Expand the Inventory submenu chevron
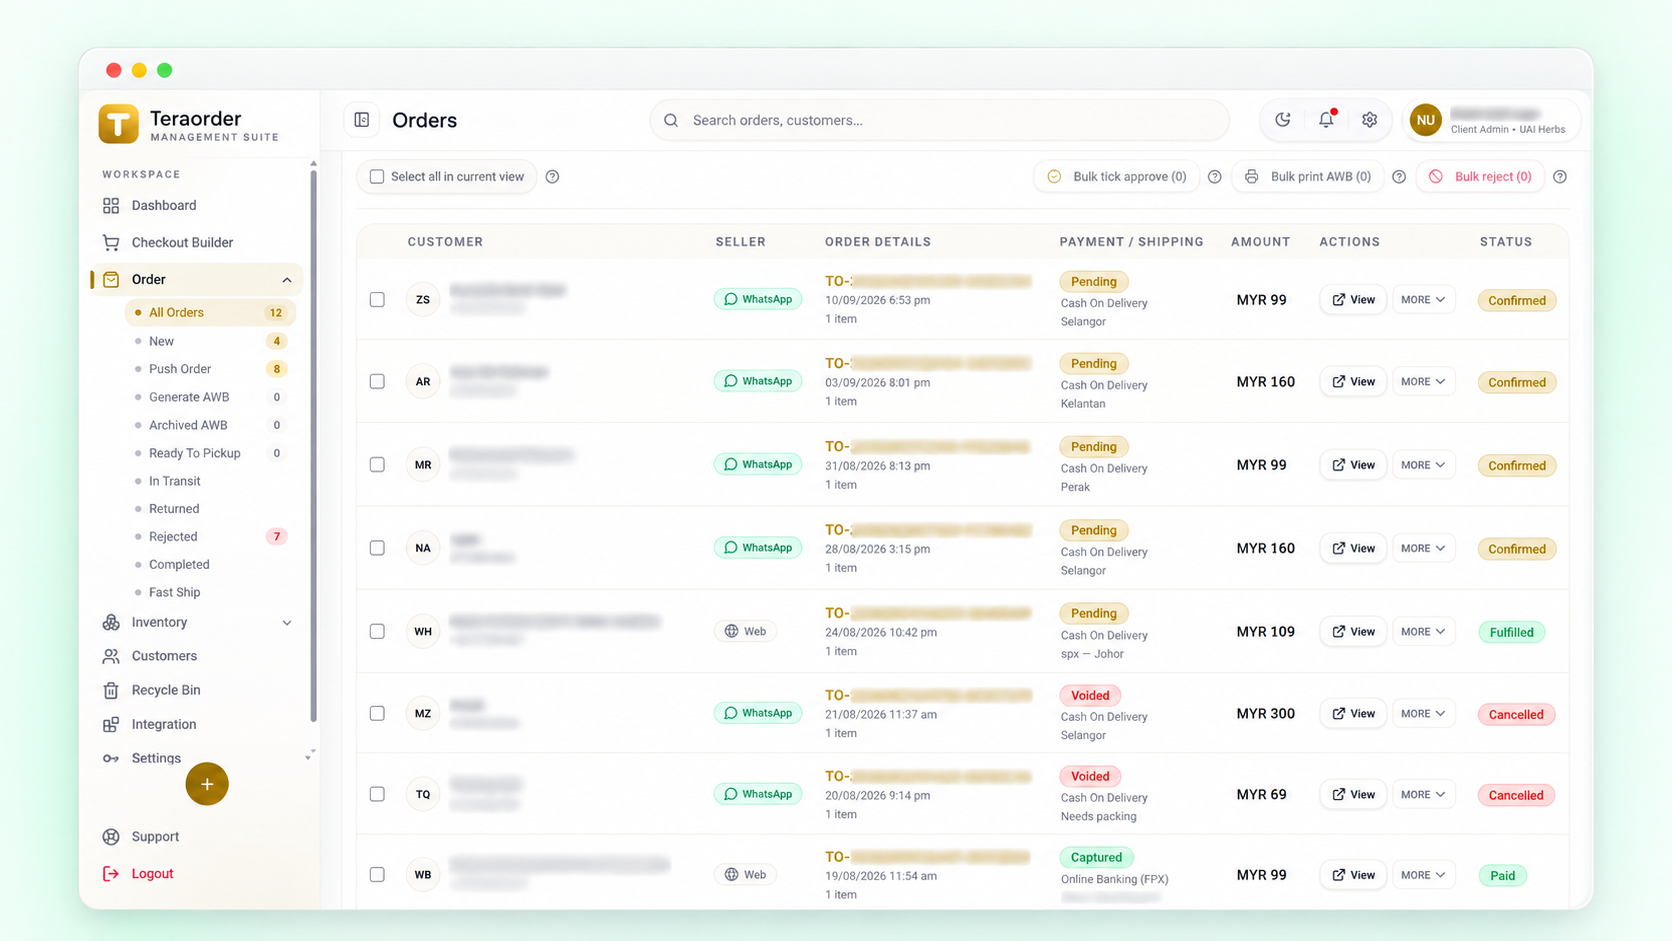This screenshot has height=941, width=1672. [x=287, y=622]
